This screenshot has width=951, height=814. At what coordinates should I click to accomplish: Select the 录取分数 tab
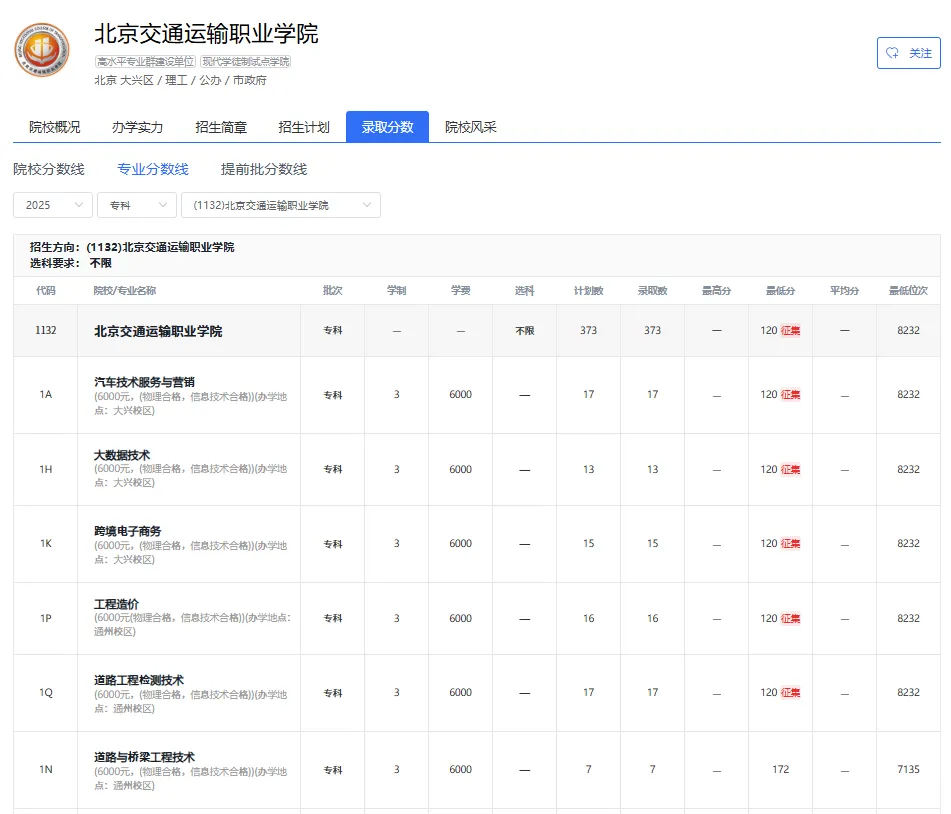tap(388, 127)
